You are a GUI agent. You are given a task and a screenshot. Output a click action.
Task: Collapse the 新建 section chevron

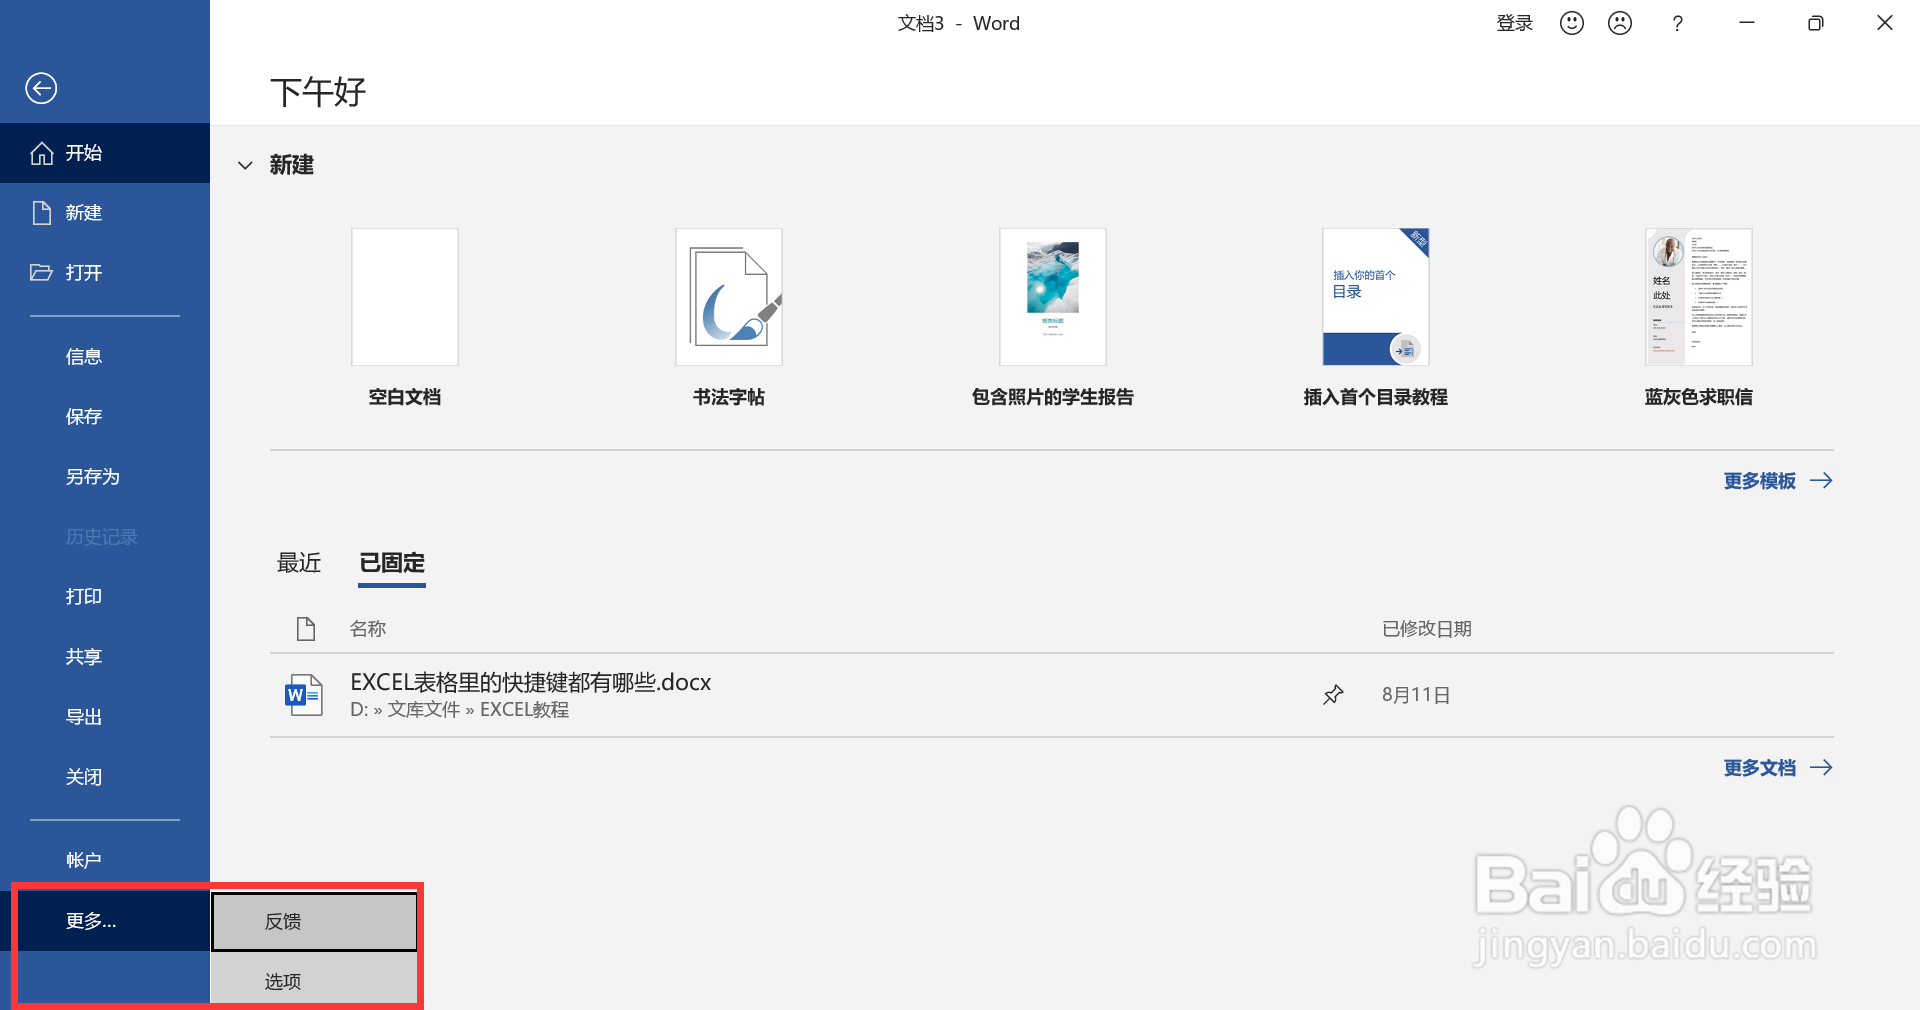[245, 165]
